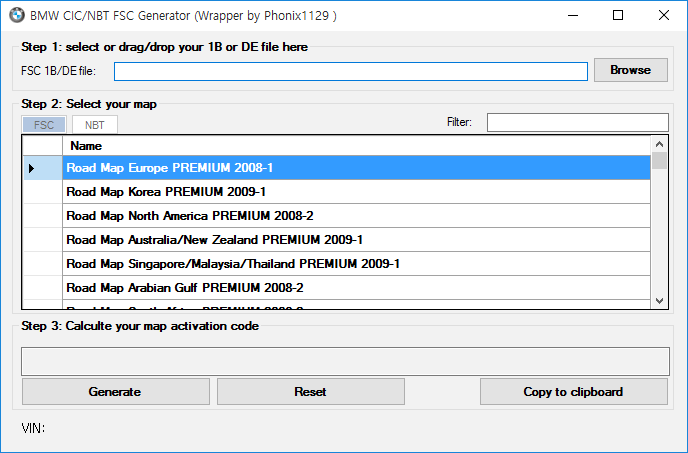Click the map list scrollbar thumb
The width and height of the screenshot is (688, 453).
click(659, 161)
